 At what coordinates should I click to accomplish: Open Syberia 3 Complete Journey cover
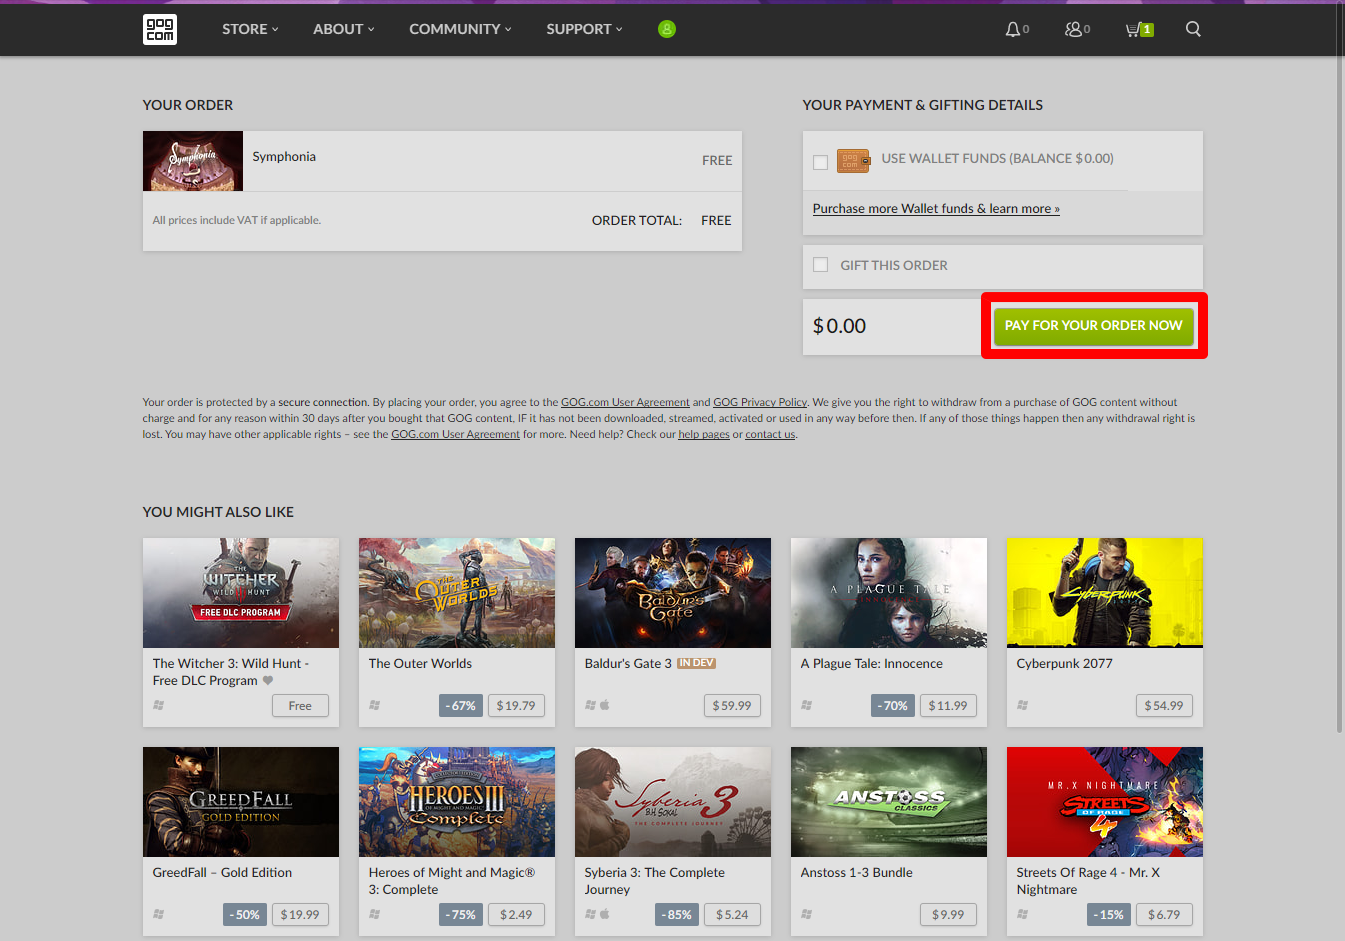click(x=673, y=802)
